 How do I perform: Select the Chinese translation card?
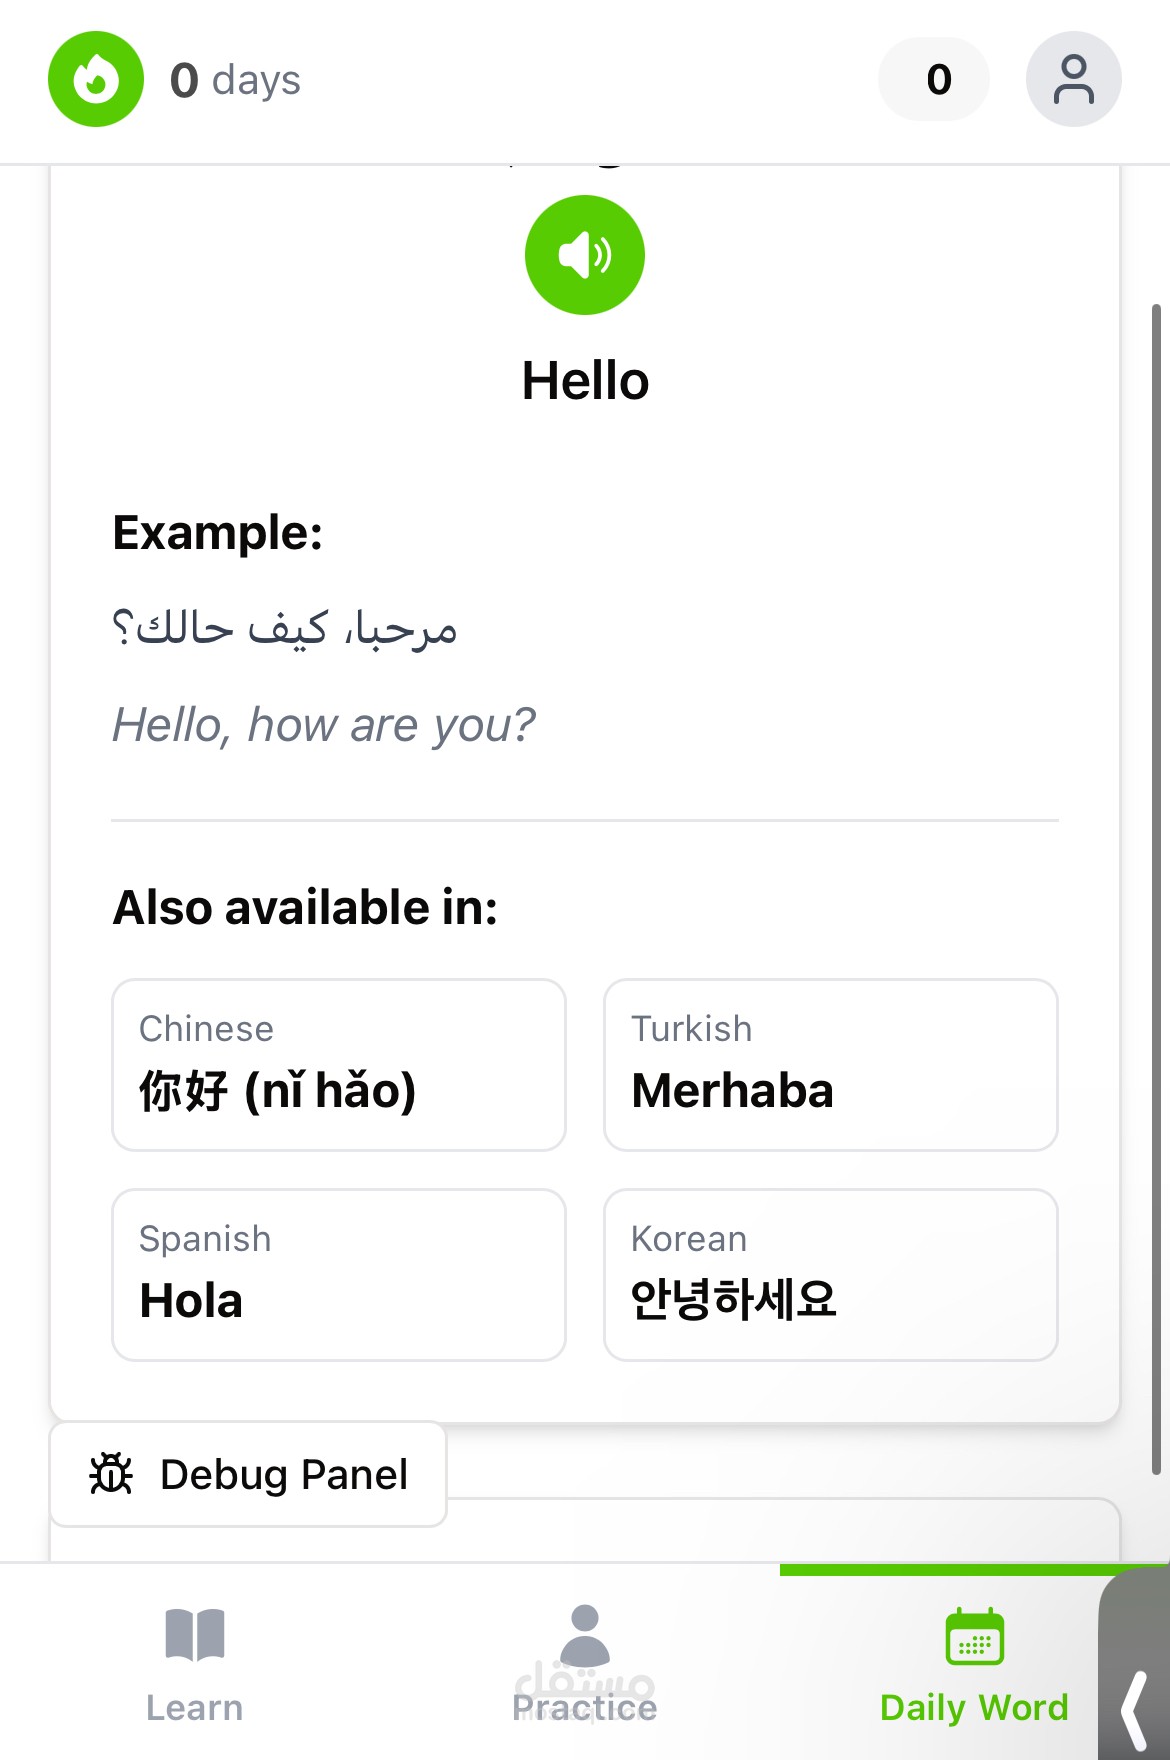pyautogui.click(x=339, y=1065)
